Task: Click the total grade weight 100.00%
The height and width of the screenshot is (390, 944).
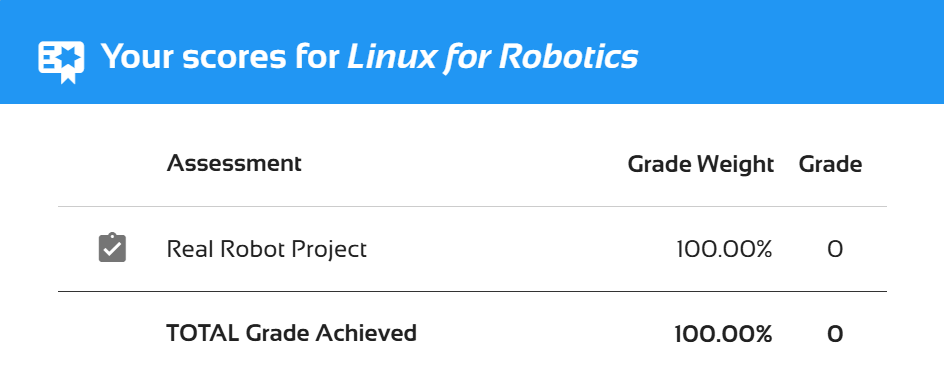Action: (x=723, y=334)
